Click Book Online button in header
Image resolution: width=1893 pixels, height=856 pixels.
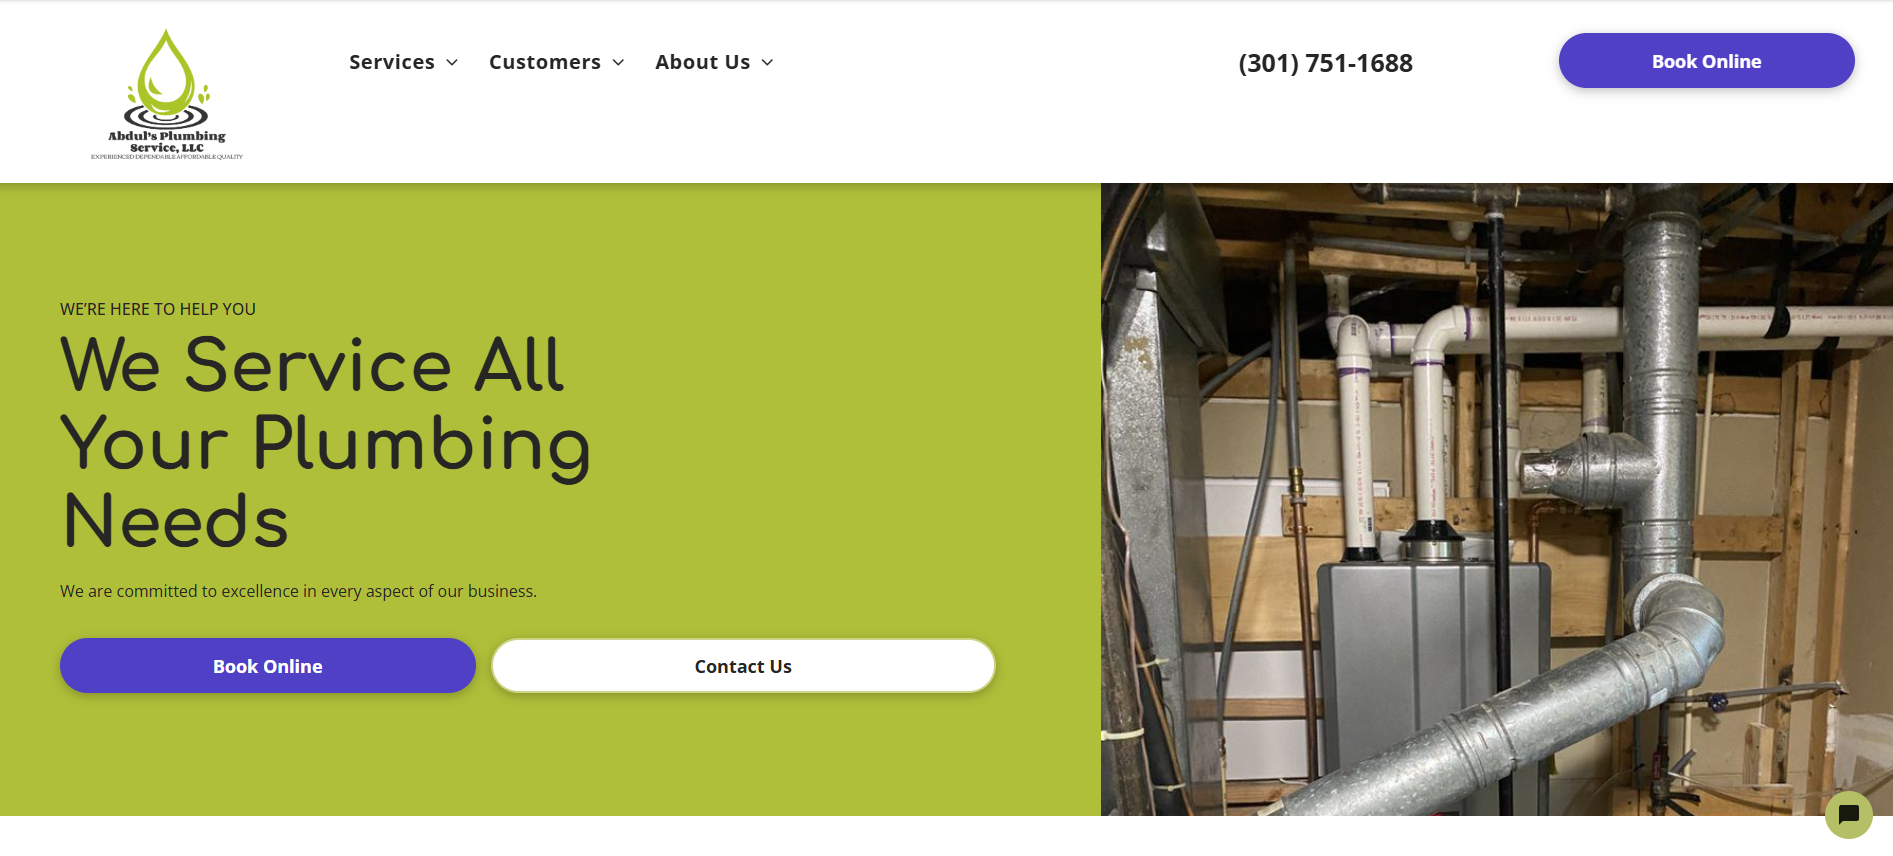[x=1706, y=61]
